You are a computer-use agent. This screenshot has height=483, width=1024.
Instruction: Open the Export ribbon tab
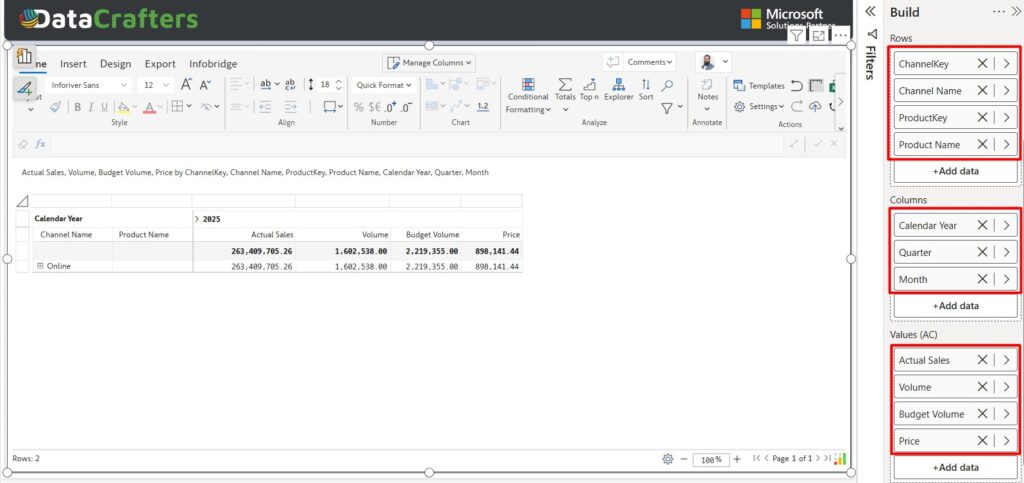click(160, 63)
